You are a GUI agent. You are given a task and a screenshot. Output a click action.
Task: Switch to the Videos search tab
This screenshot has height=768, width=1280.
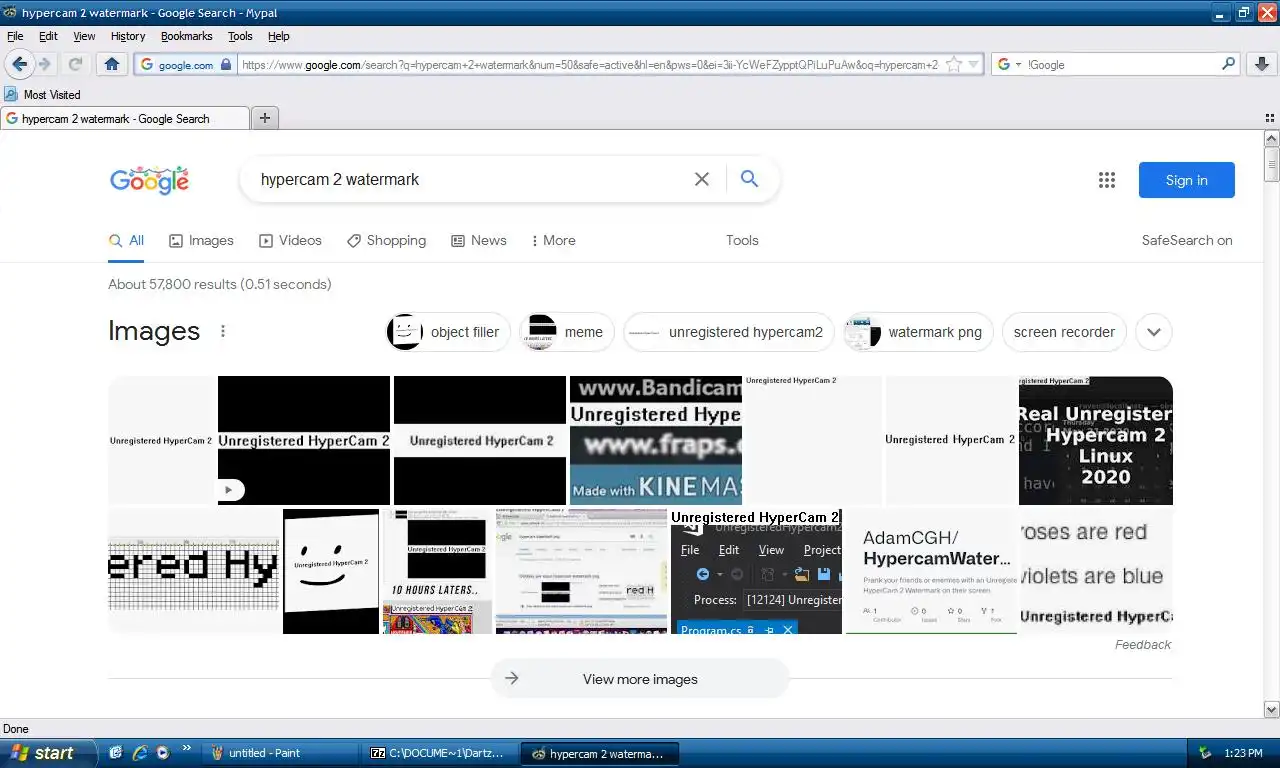click(x=290, y=240)
